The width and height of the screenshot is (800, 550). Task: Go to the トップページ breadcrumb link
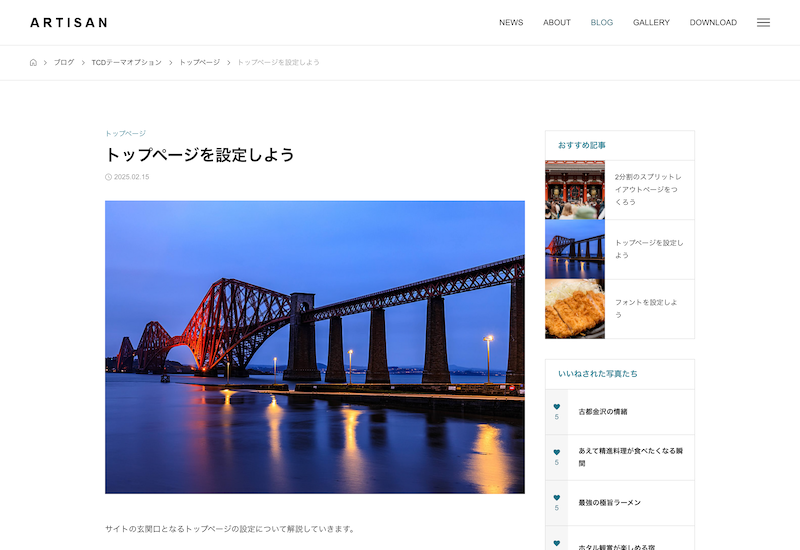point(199,62)
